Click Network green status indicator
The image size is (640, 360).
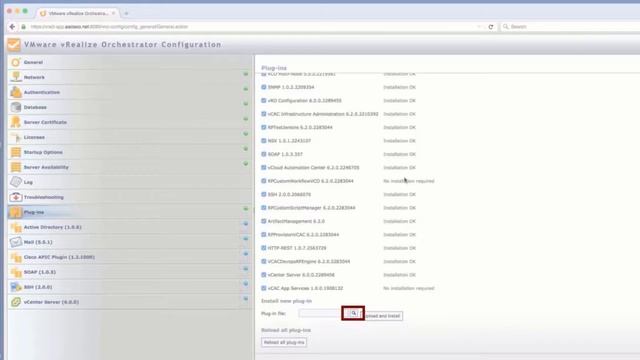(246, 74)
